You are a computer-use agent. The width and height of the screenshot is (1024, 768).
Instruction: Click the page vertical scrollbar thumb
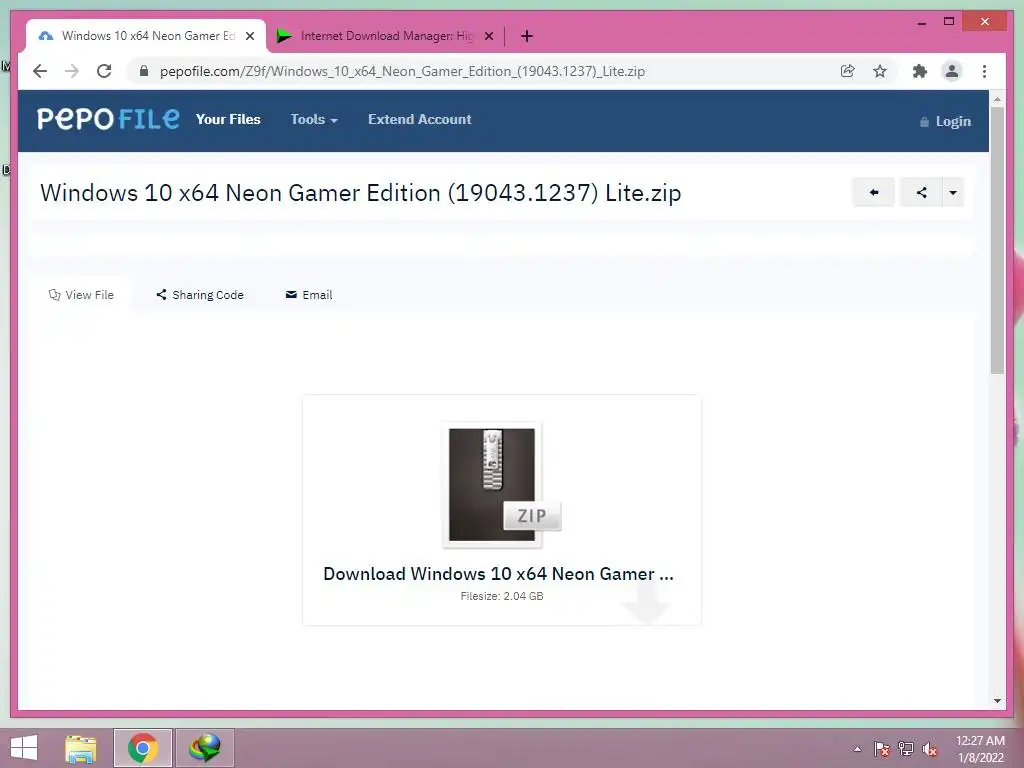pyautogui.click(x=997, y=240)
